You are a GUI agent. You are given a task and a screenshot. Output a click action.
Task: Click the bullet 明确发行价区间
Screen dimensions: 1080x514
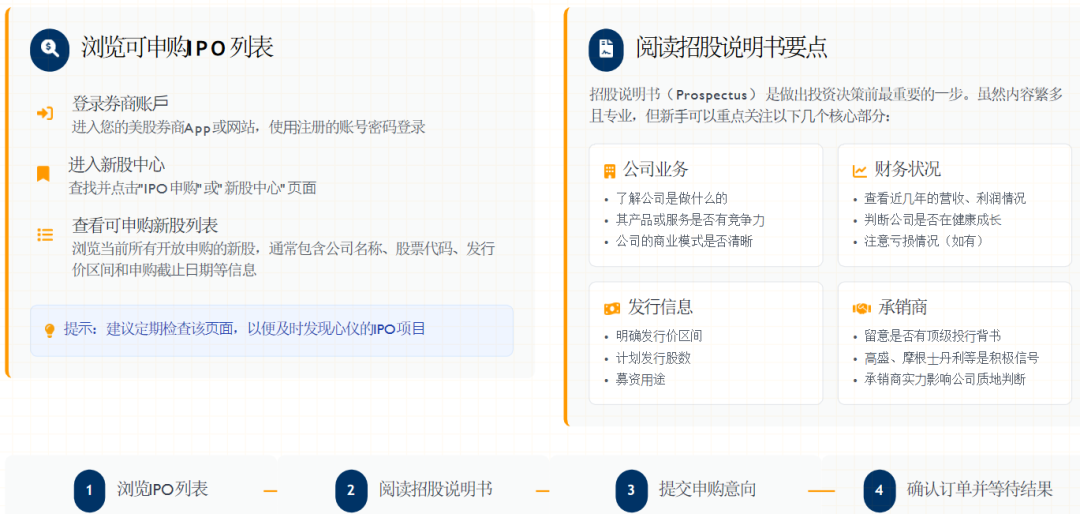click(659, 337)
